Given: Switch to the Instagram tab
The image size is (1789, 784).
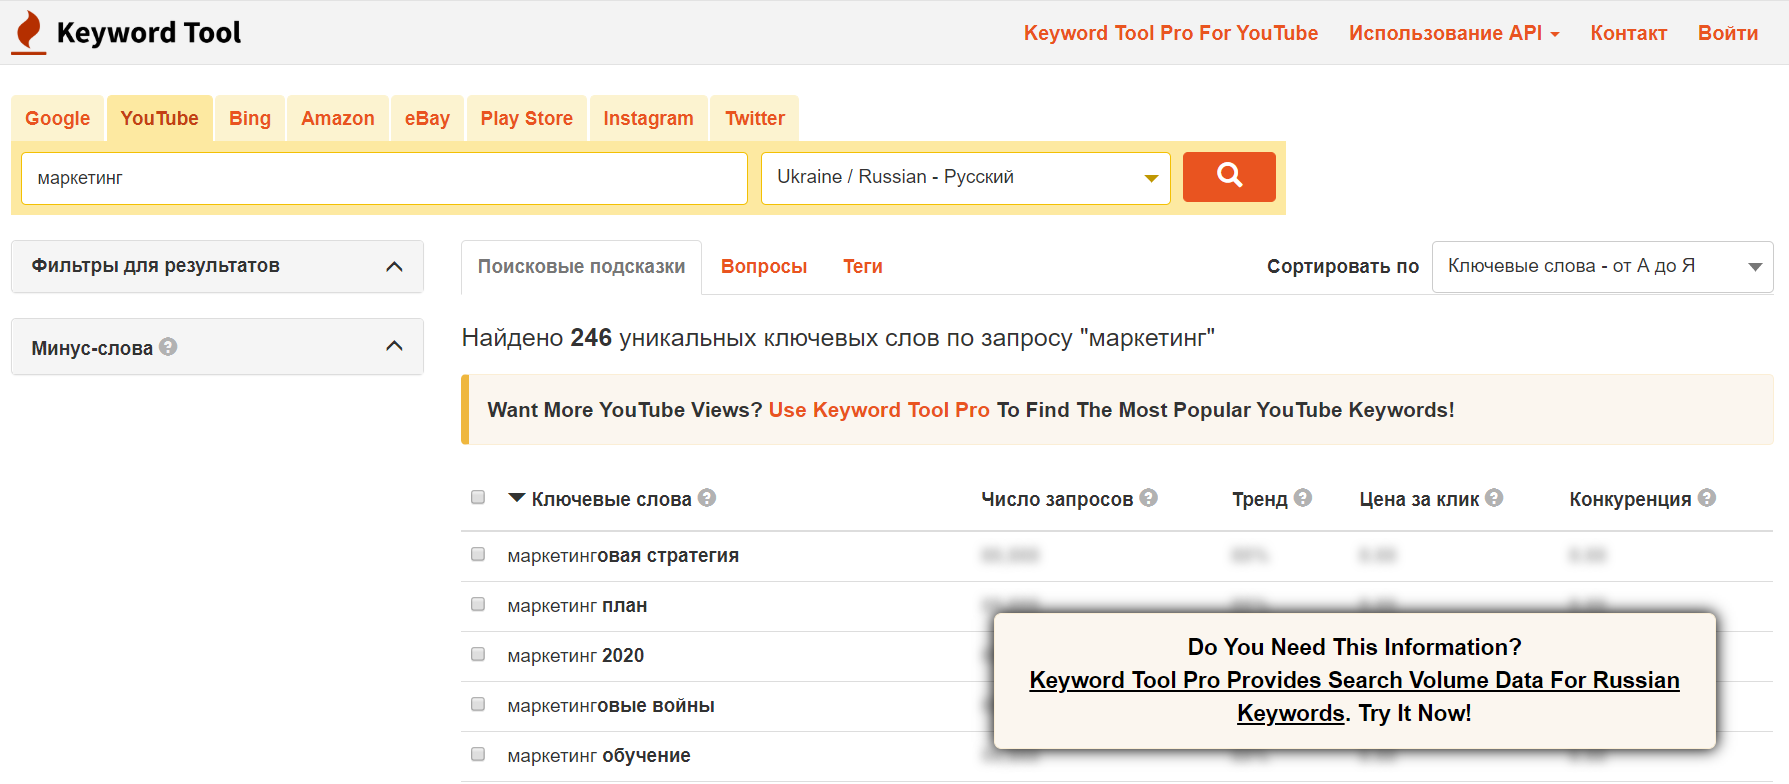Looking at the screenshot, I should tap(648, 119).
